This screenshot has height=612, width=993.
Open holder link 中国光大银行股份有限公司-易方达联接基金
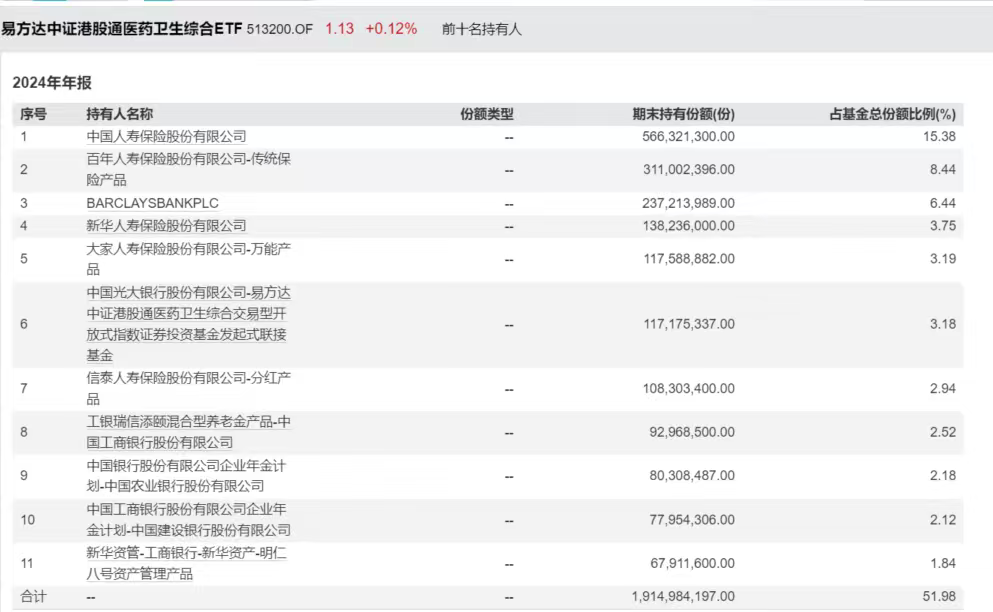[x=189, y=324]
